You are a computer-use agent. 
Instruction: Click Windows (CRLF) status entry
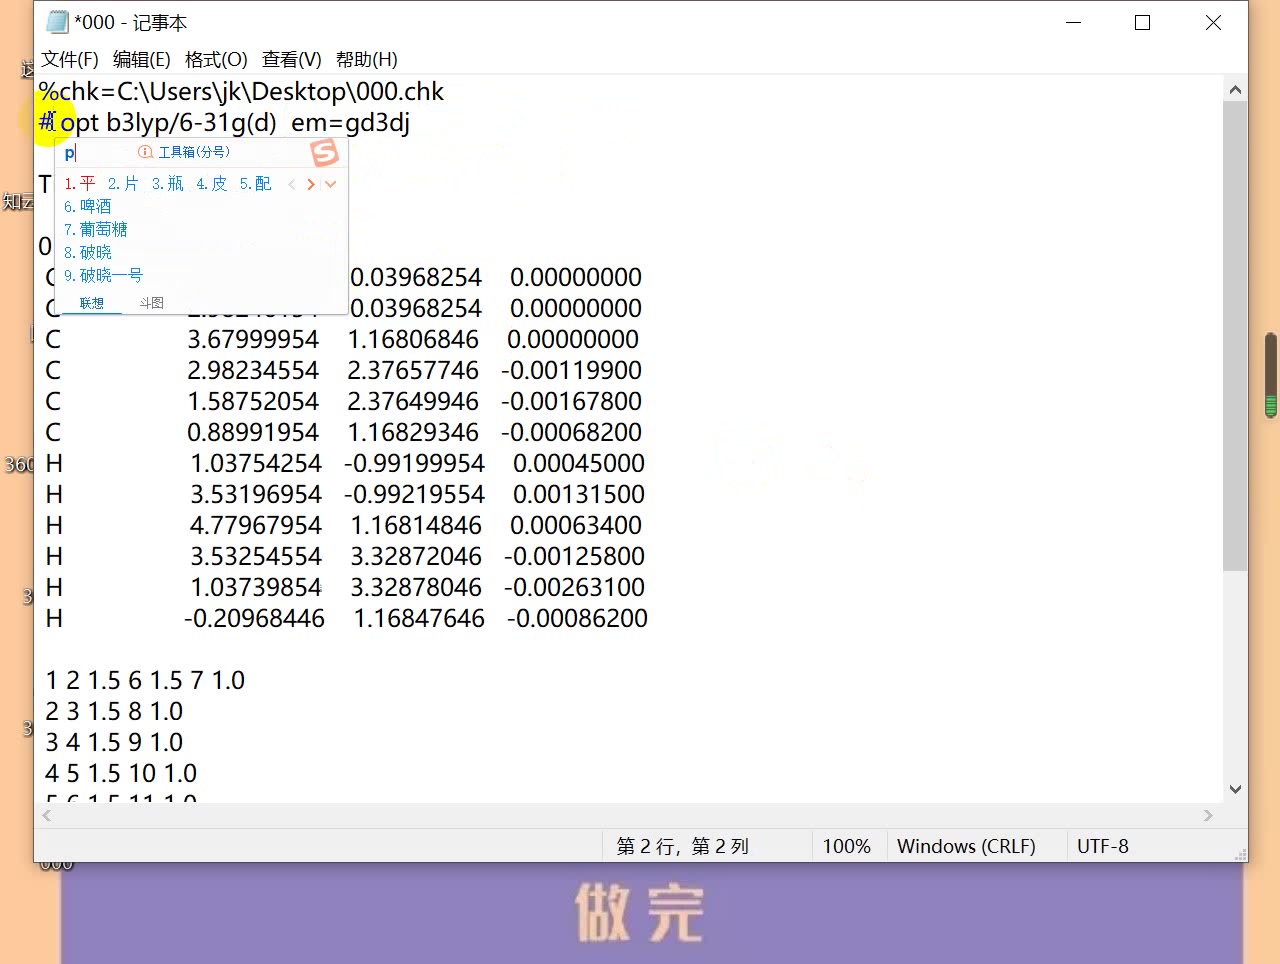click(966, 846)
